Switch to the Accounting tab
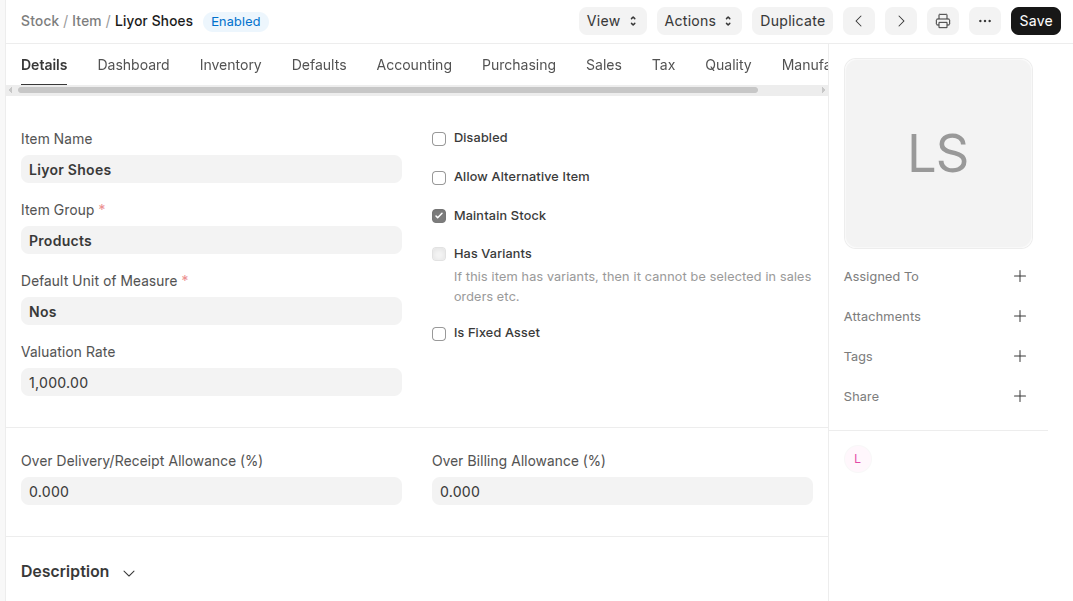The width and height of the screenshot is (1073, 601). pyautogui.click(x=414, y=65)
